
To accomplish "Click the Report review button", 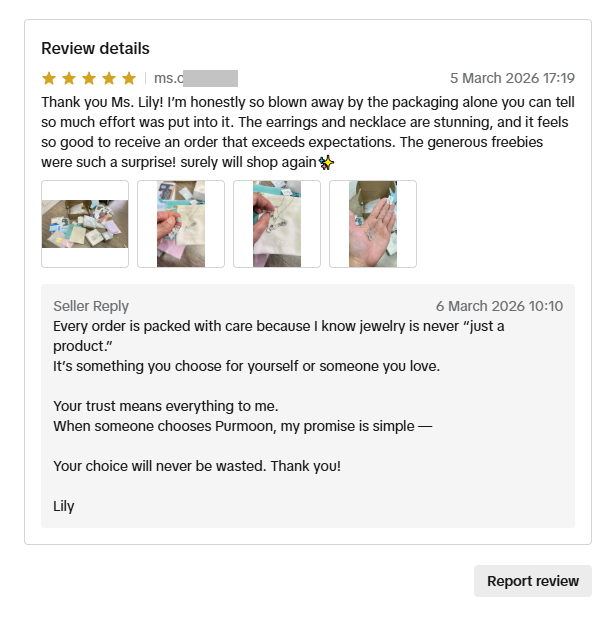I will (x=533, y=581).
